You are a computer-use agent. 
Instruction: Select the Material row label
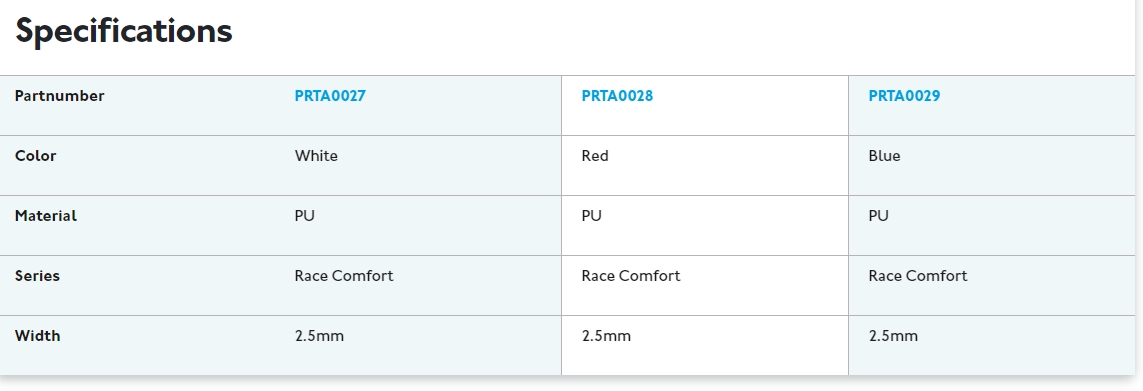(x=46, y=215)
